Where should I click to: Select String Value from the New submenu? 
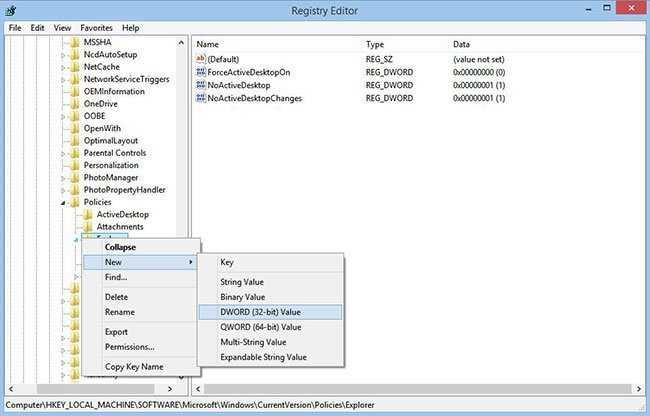pos(271,282)
